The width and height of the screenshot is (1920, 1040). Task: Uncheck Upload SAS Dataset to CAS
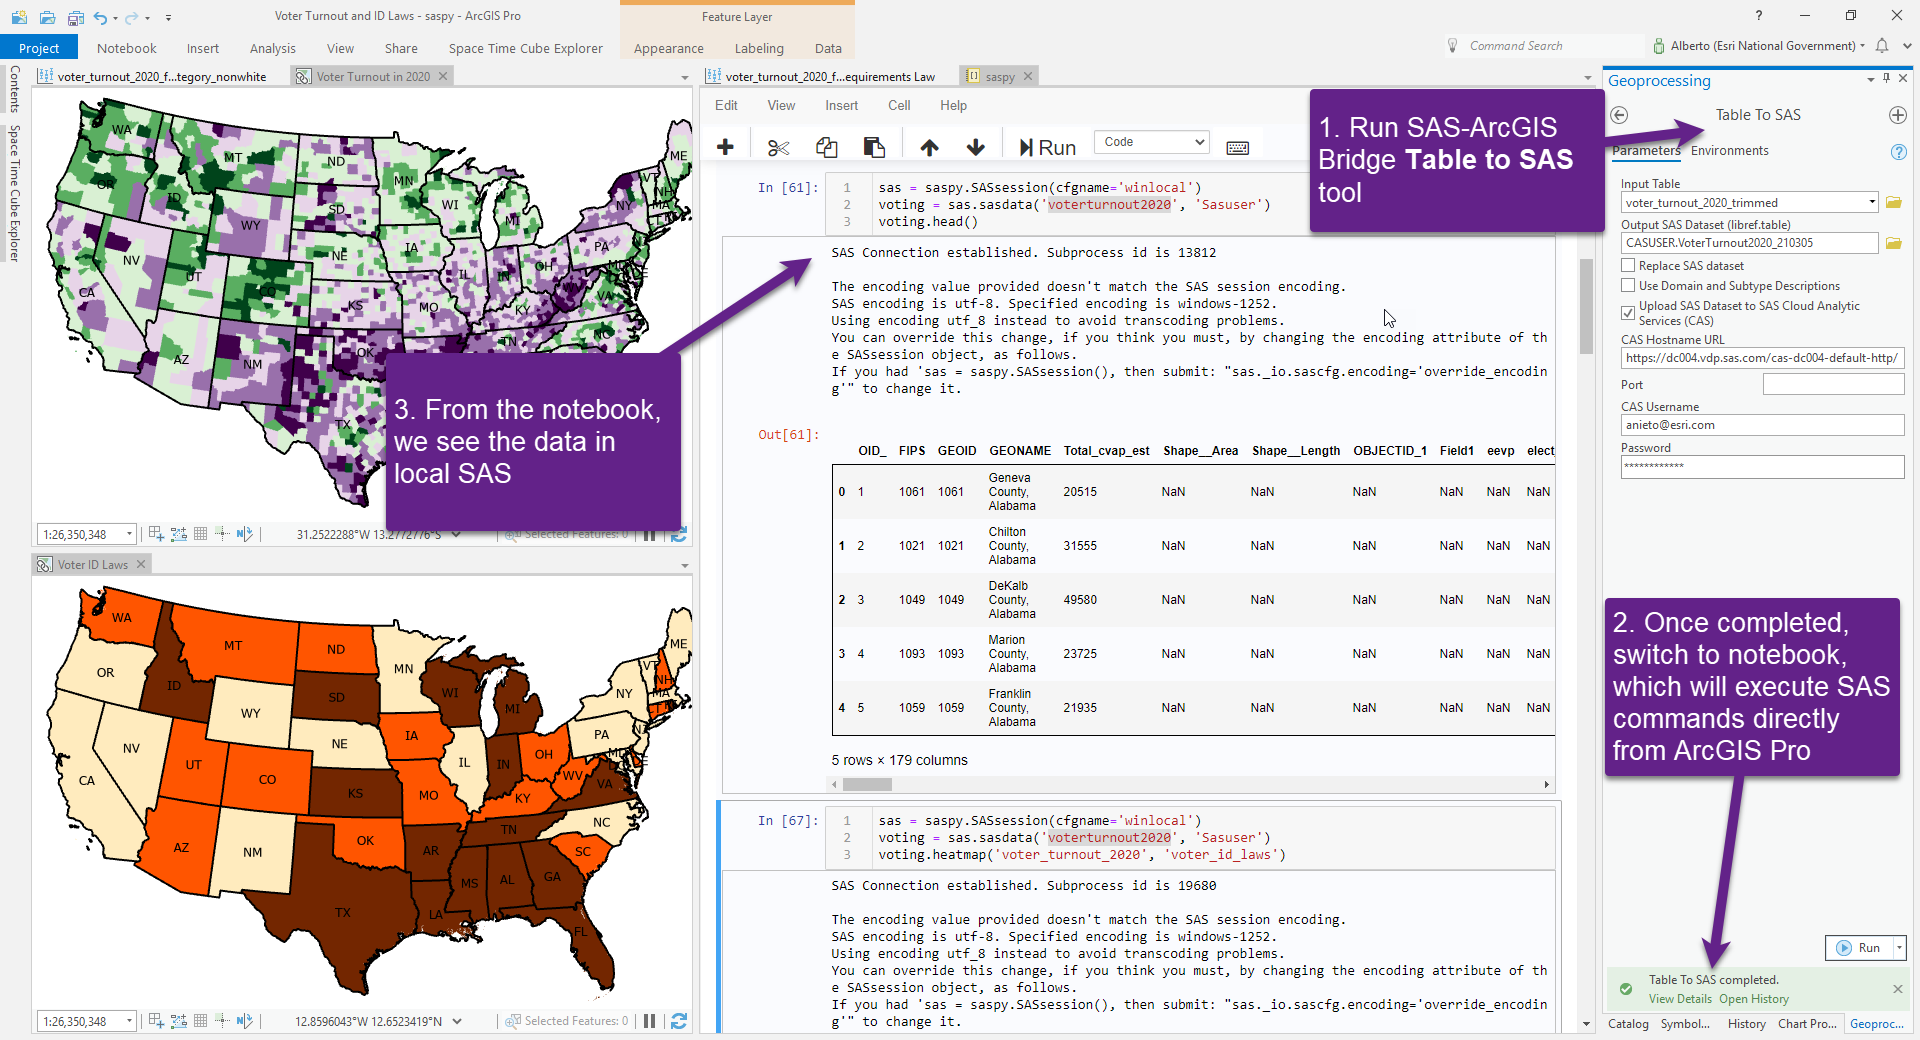1628,313
